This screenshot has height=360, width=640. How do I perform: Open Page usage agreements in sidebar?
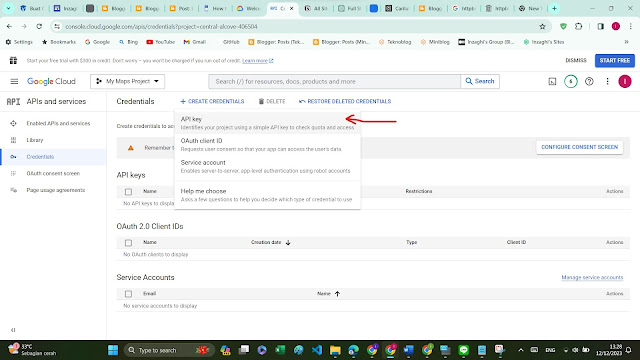tap(53, 190)
